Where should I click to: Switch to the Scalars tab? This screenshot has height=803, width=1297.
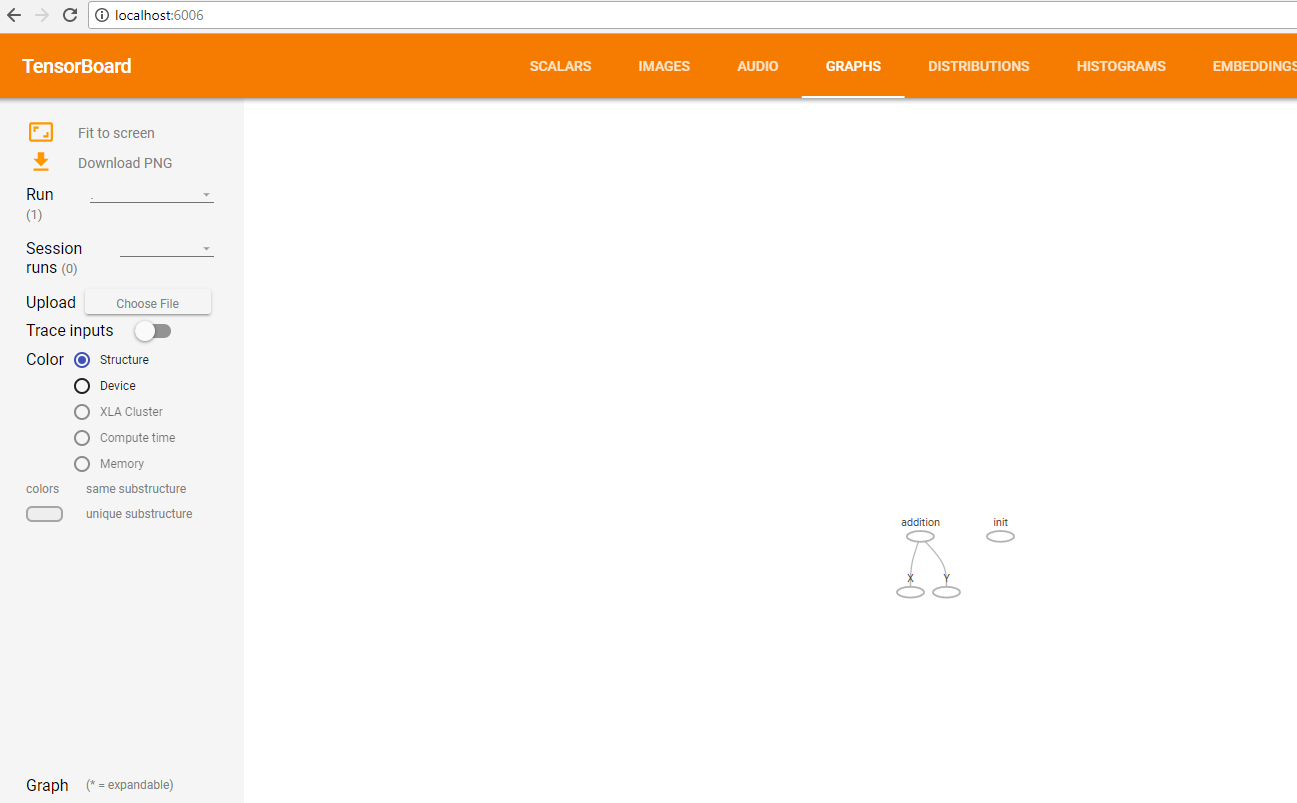point(560,66)
